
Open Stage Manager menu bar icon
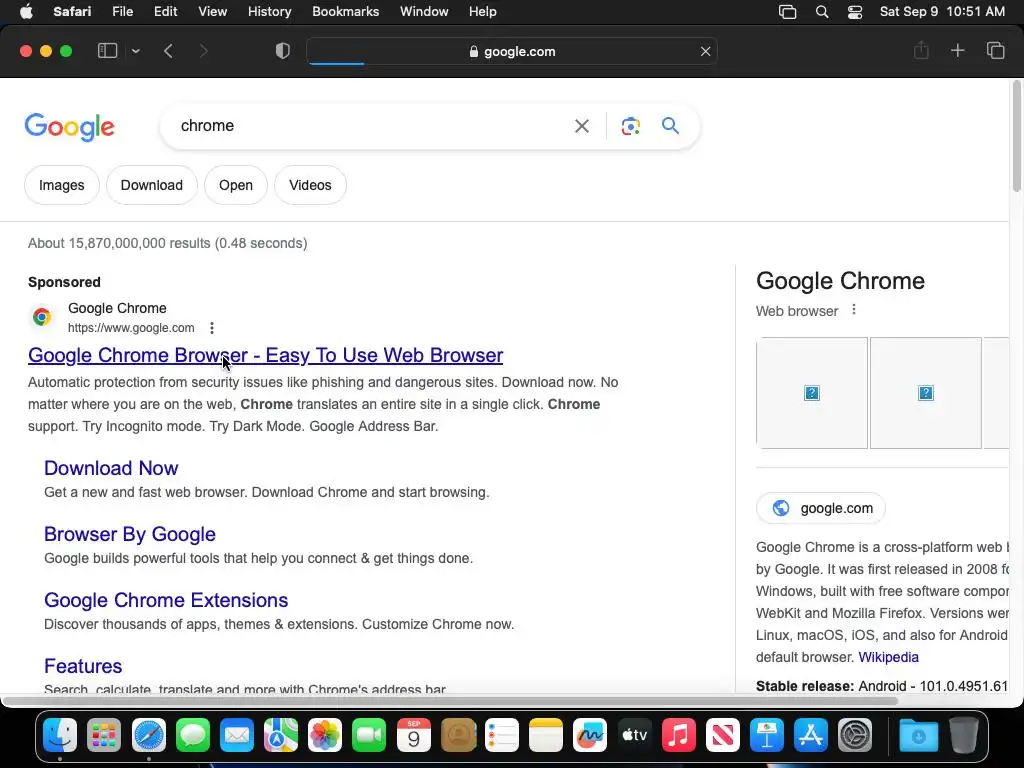click(x=788, y=12)
